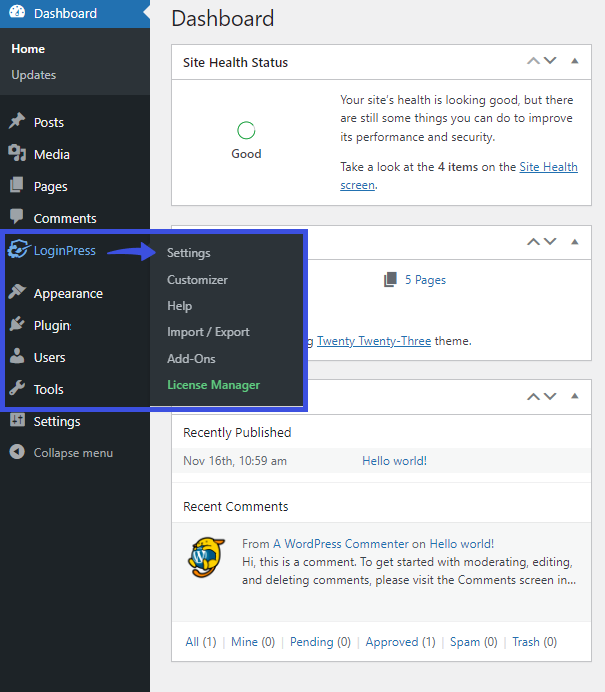This screenshot has width=605, height=692.
Task: Open the Hello world! published post link
Action: coord(395,461)
